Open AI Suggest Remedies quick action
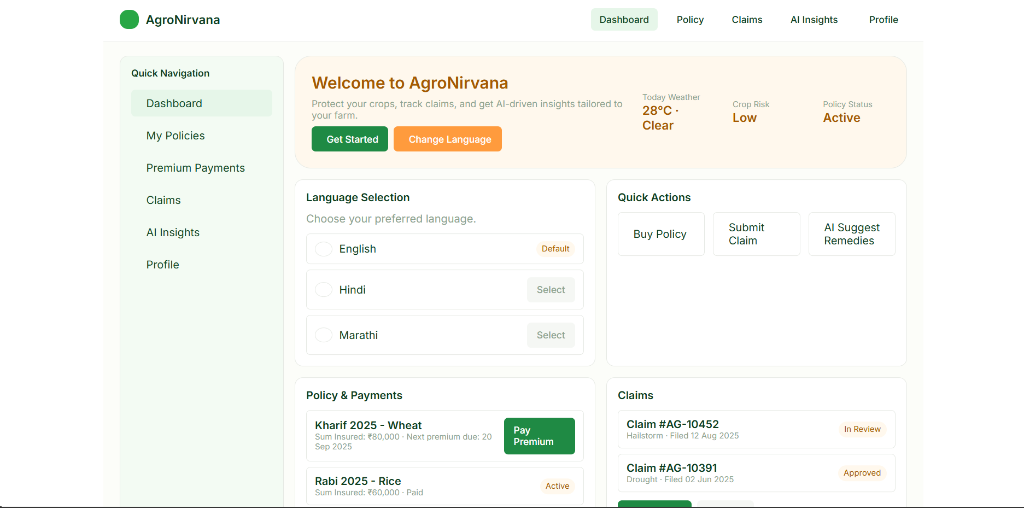Screen dimensions: 1024x508 coord(852,234)
